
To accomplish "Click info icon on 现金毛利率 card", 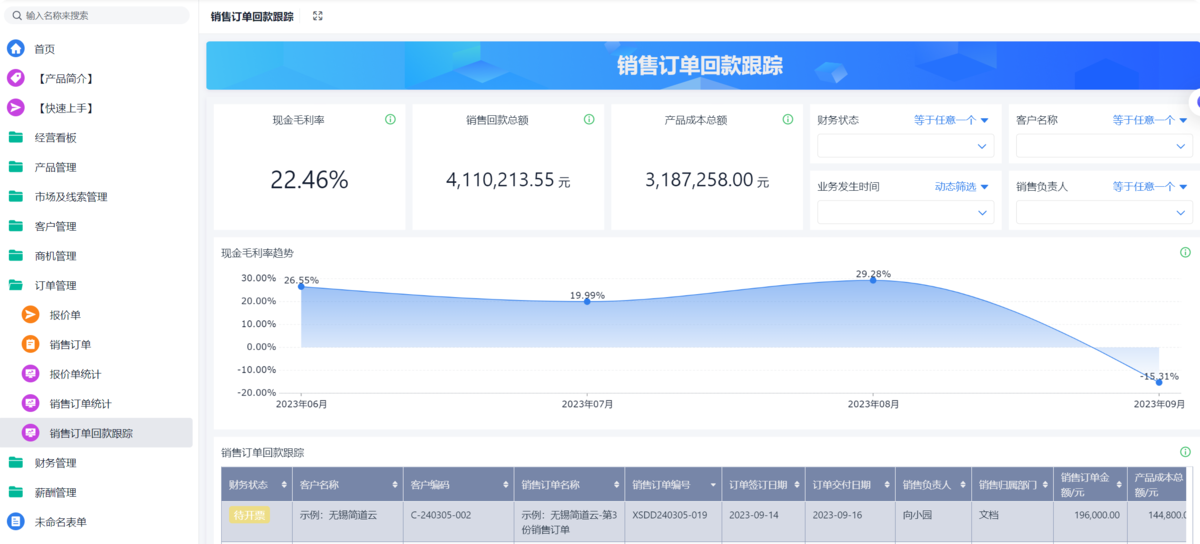I will tap(390, 120).
